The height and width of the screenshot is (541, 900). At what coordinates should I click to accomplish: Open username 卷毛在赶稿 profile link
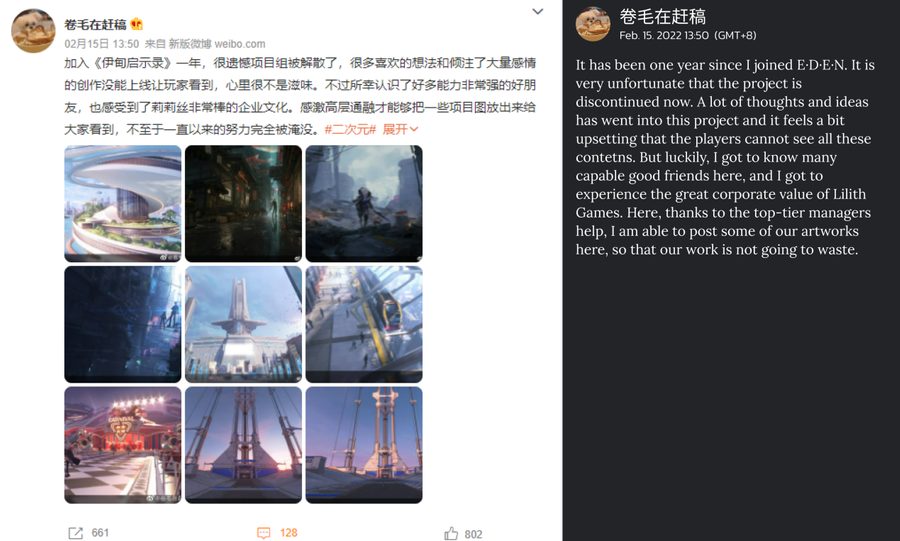click(x=95, y=25)
